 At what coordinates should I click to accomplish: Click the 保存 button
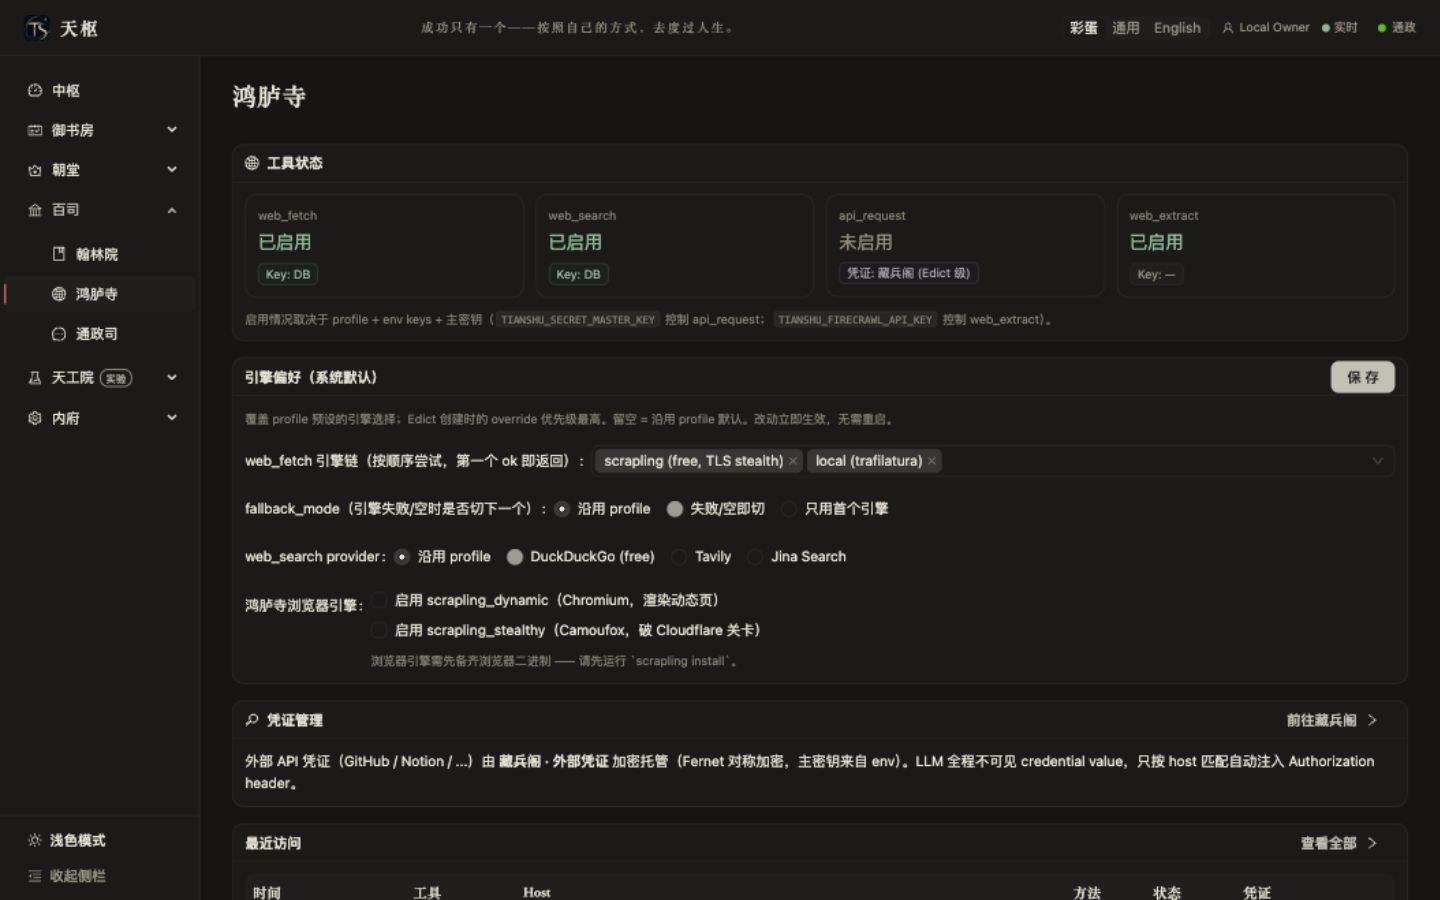1362,377
